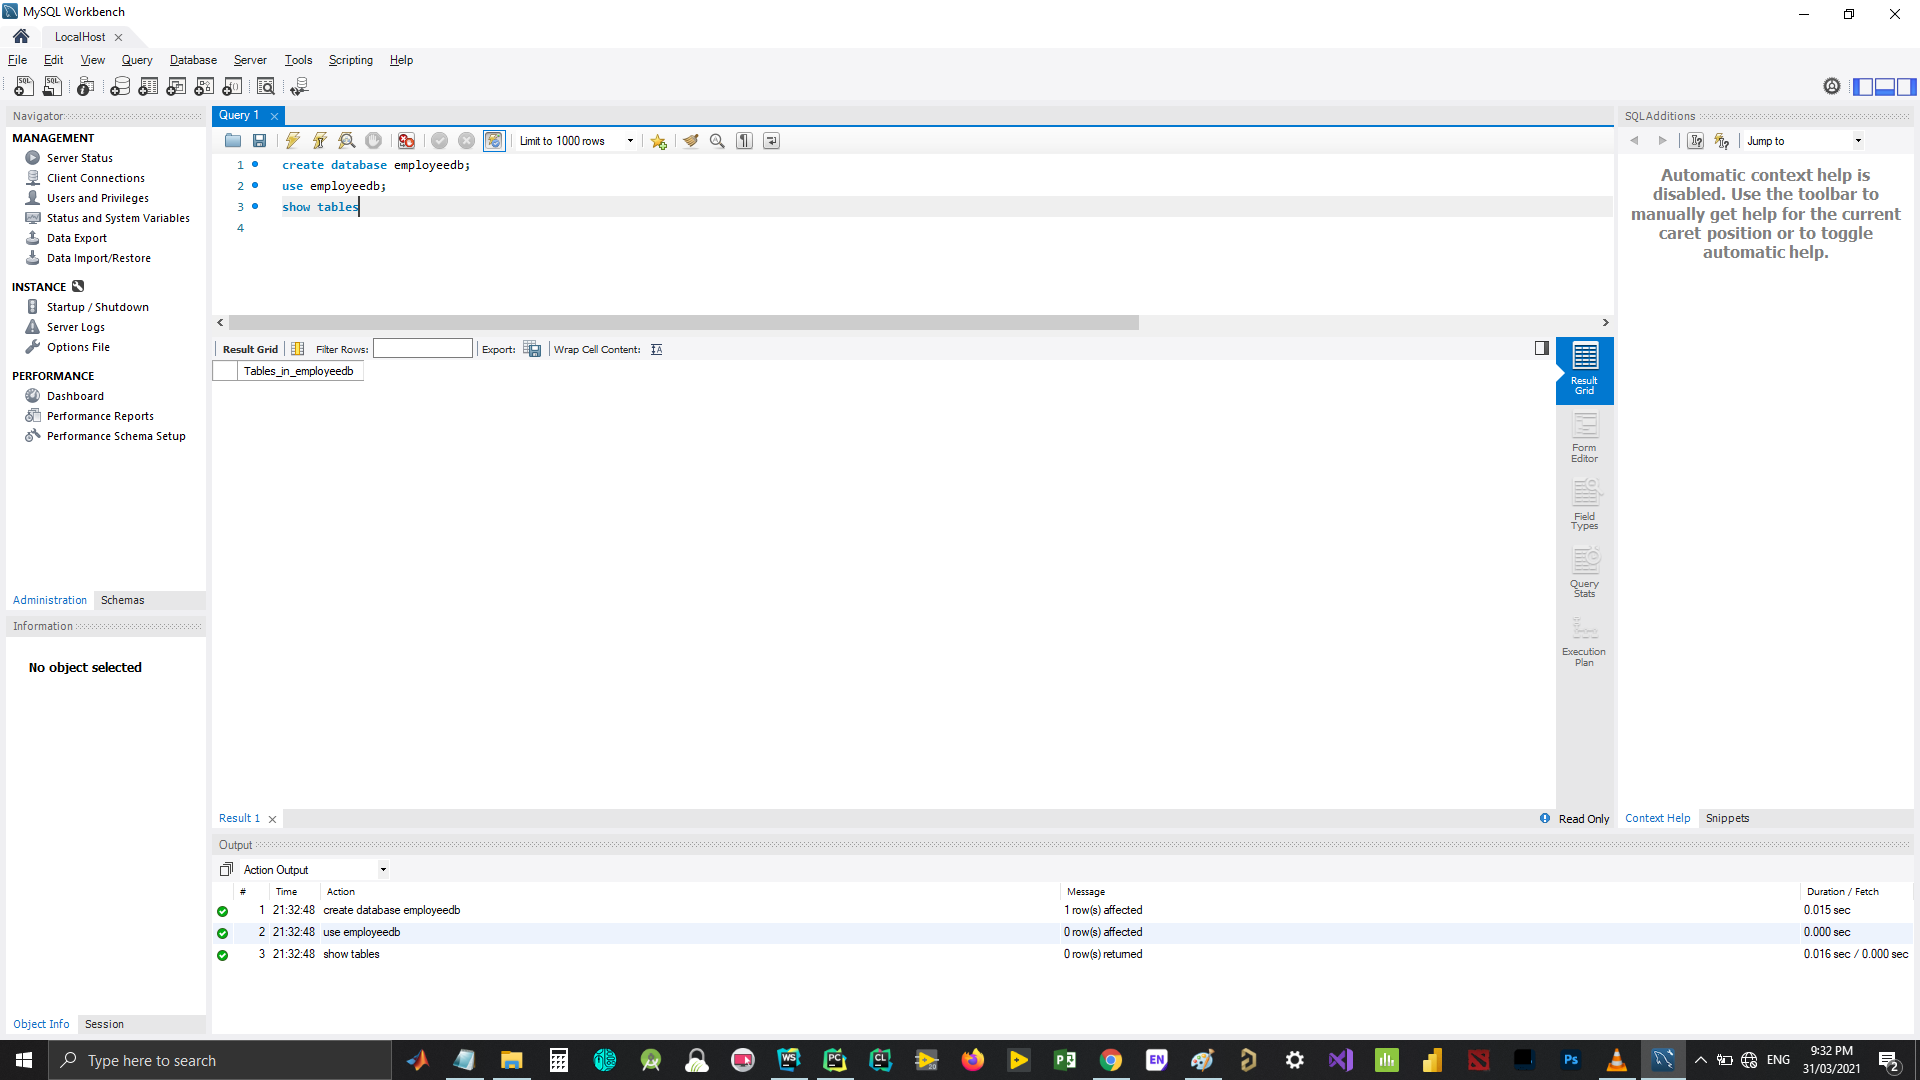Rollback the transaction icon
Image resolution: width=1920 pixels, height=1080 pixels.
tap(466, 141)
